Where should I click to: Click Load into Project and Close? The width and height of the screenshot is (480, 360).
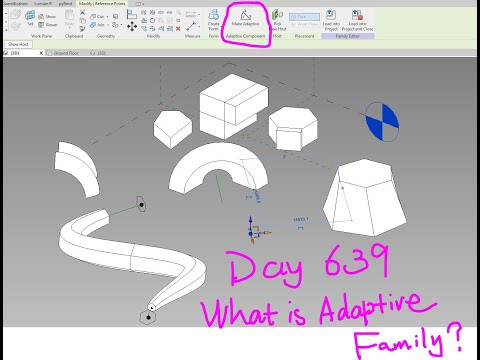coord(357,20)
